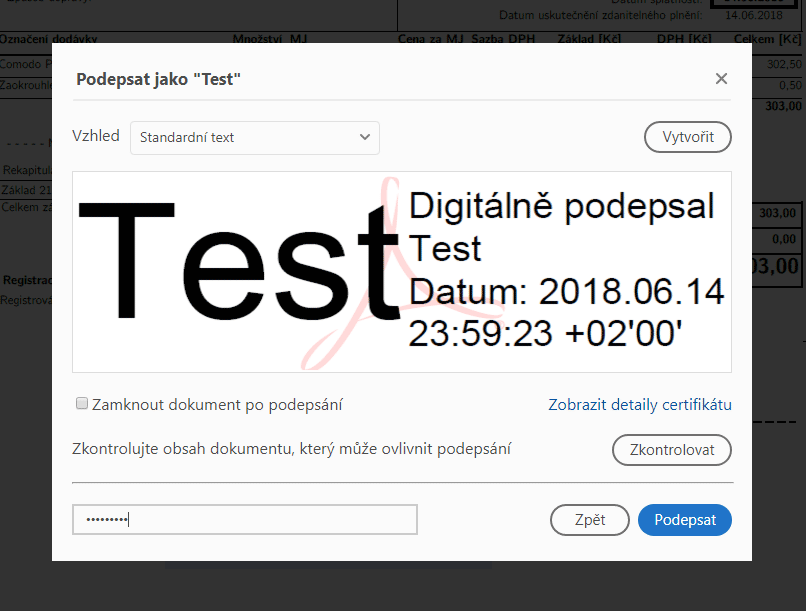The image size is (806, 611).
Task: Confirm signing with the Podepsat button
Action: tap(685, 520)
